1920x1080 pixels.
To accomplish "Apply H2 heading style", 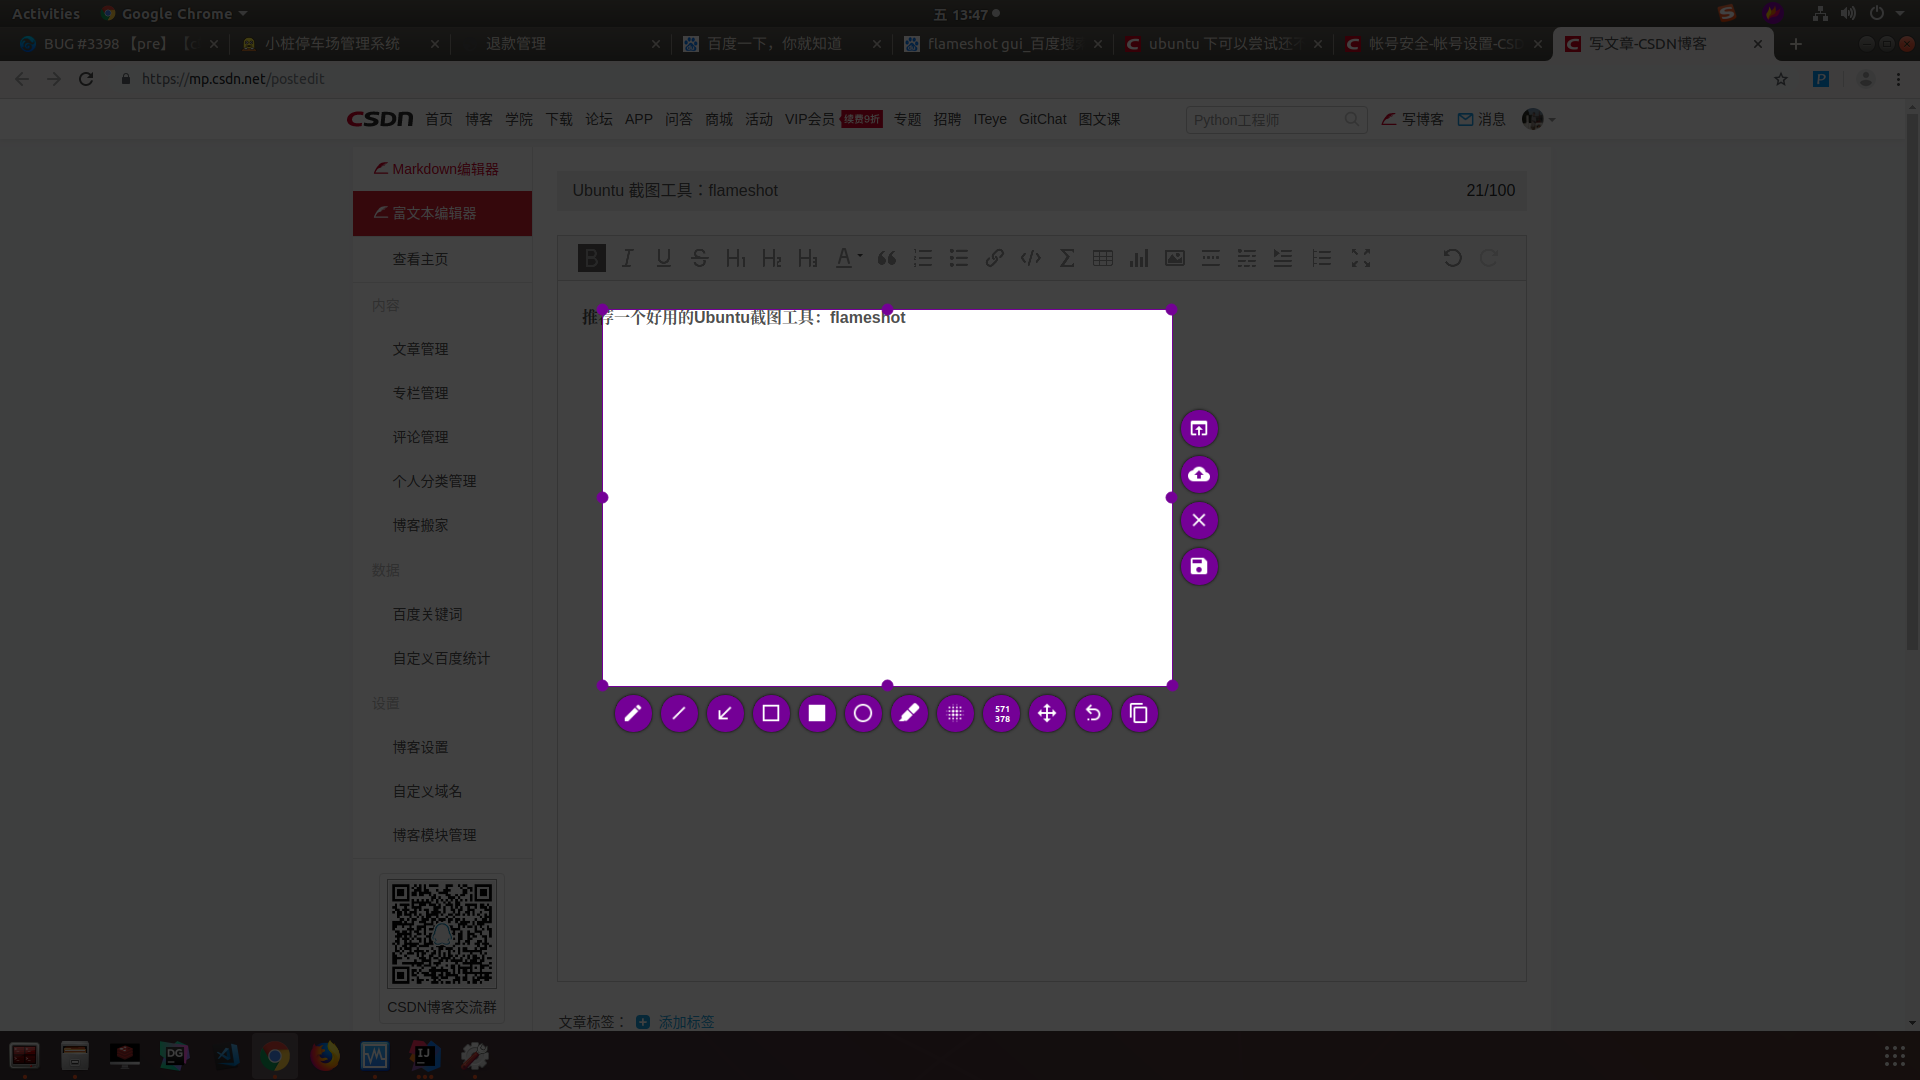I will [x=771, y=258].
